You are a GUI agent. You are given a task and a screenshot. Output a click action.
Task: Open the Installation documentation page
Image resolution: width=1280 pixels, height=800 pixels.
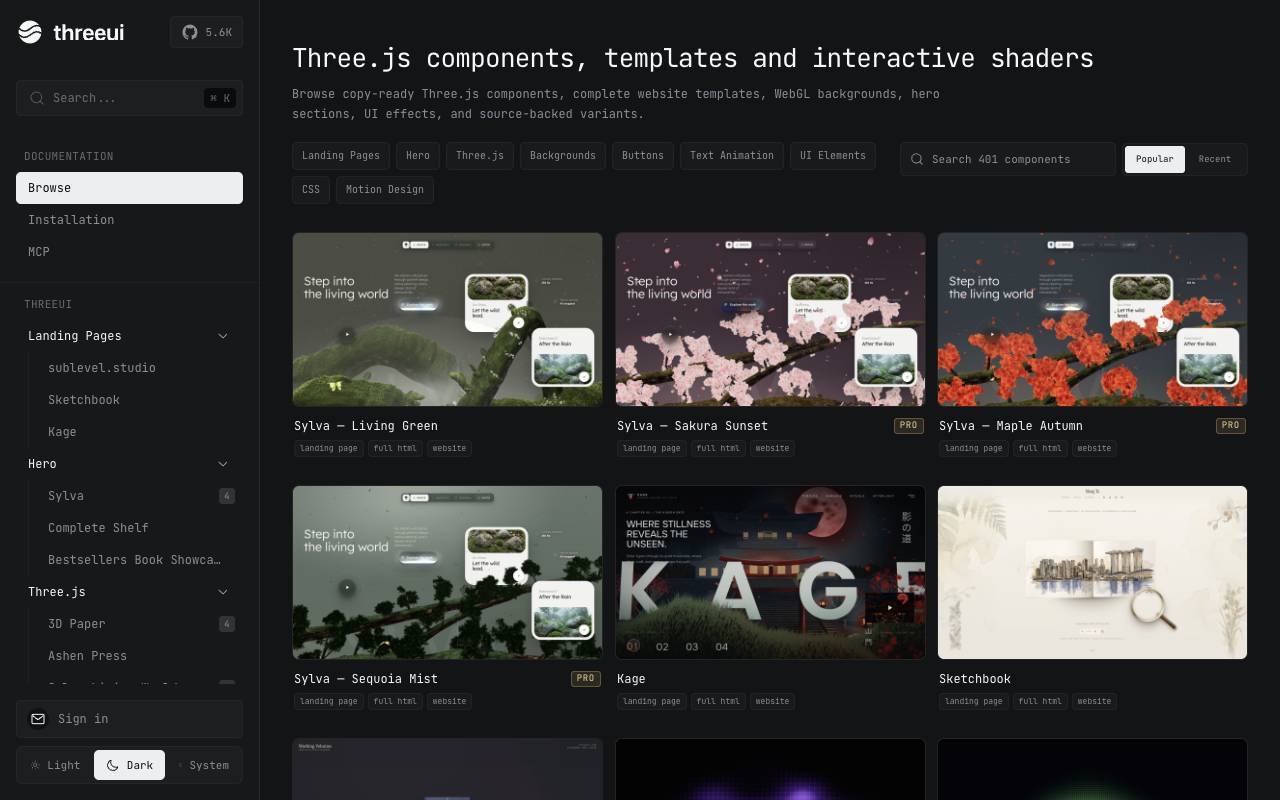(x=129, y=220)
